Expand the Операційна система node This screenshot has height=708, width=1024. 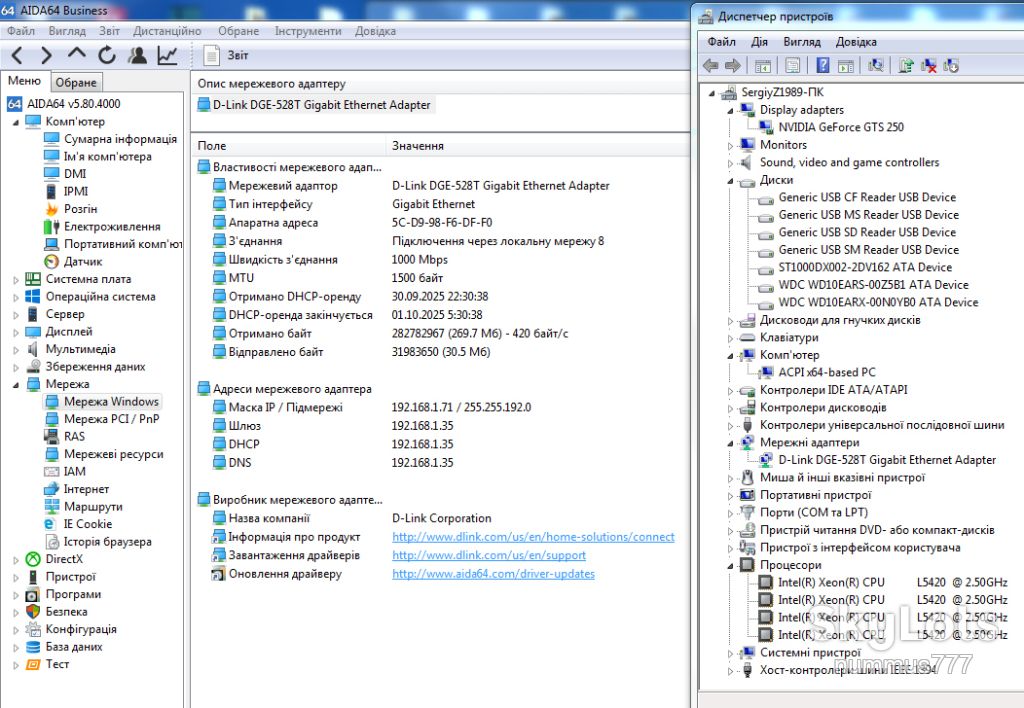point(16,297)
